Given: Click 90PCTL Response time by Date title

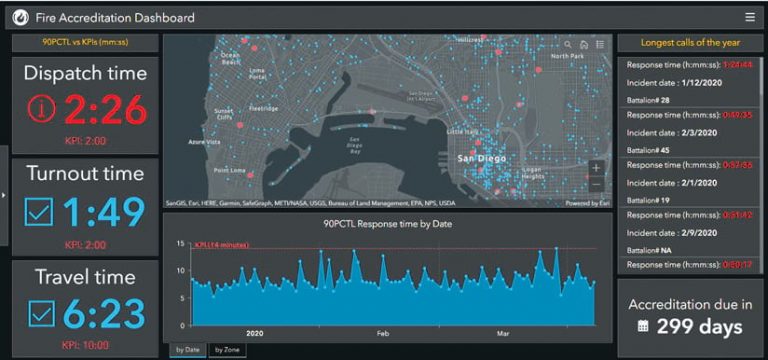Looking at the screenshot, I should tap(387, 224).
